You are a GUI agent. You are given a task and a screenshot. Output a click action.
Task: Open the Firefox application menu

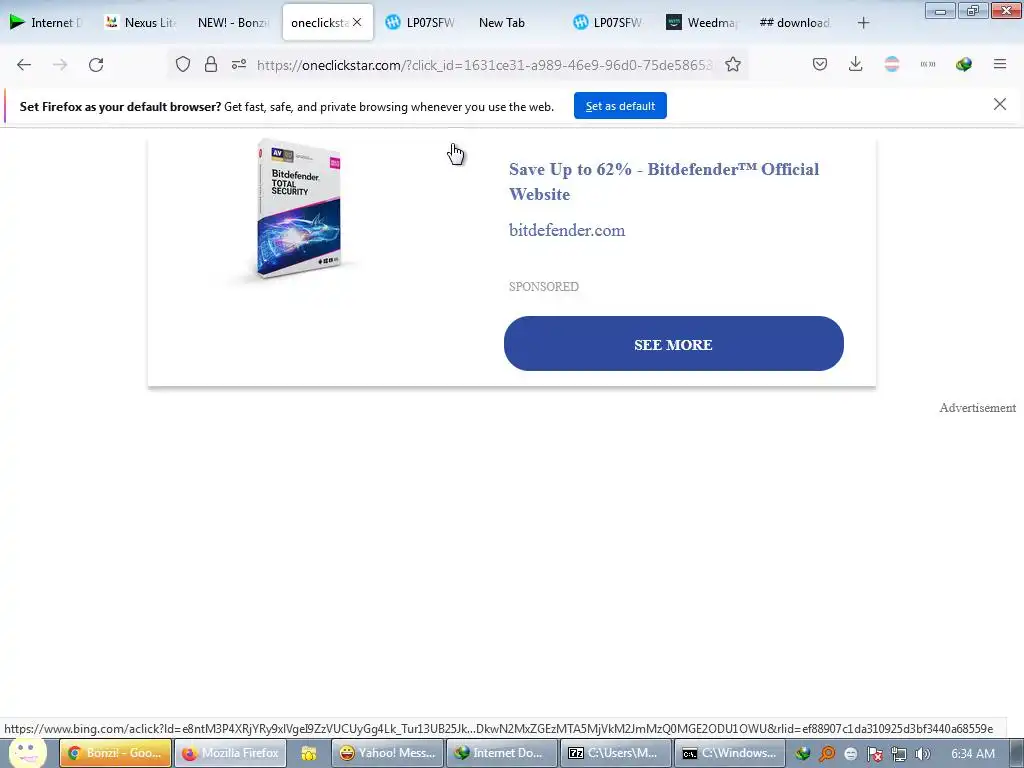click(999, 64)
